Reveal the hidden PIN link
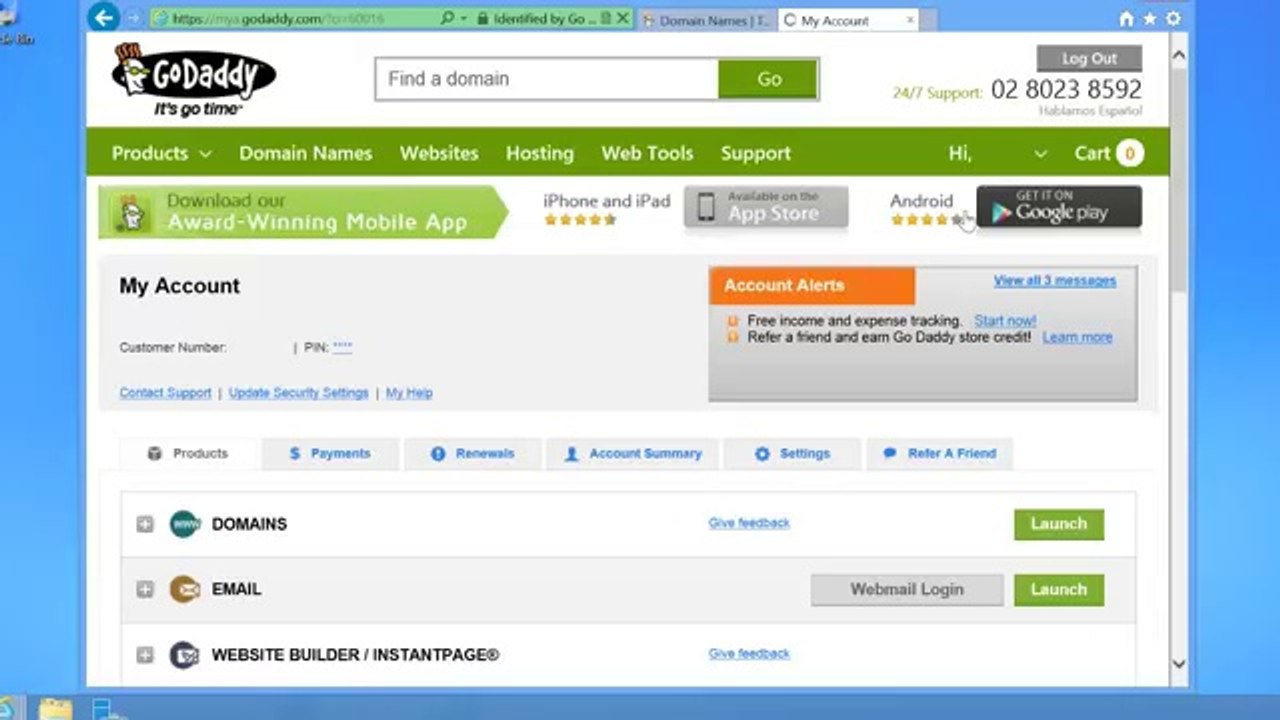Image resolution: width=1280 pixels, height=720 pixels. click(342, 347)
